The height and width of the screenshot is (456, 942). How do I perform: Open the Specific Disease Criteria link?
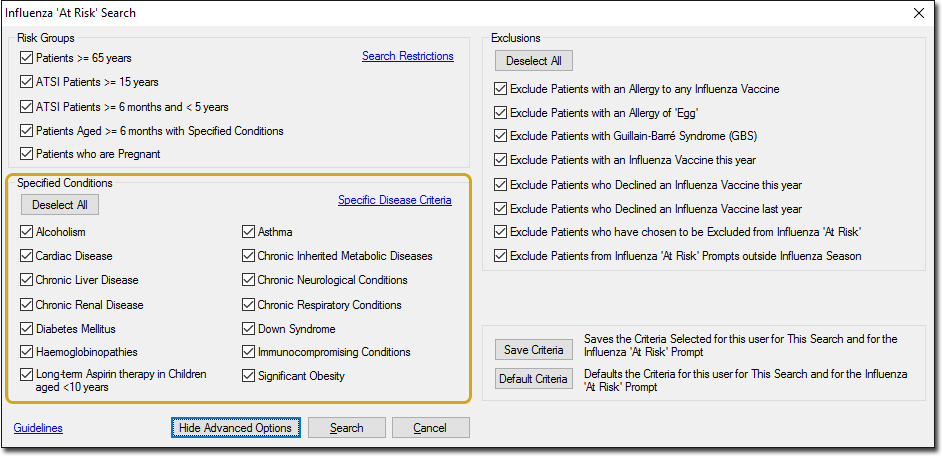394,200
